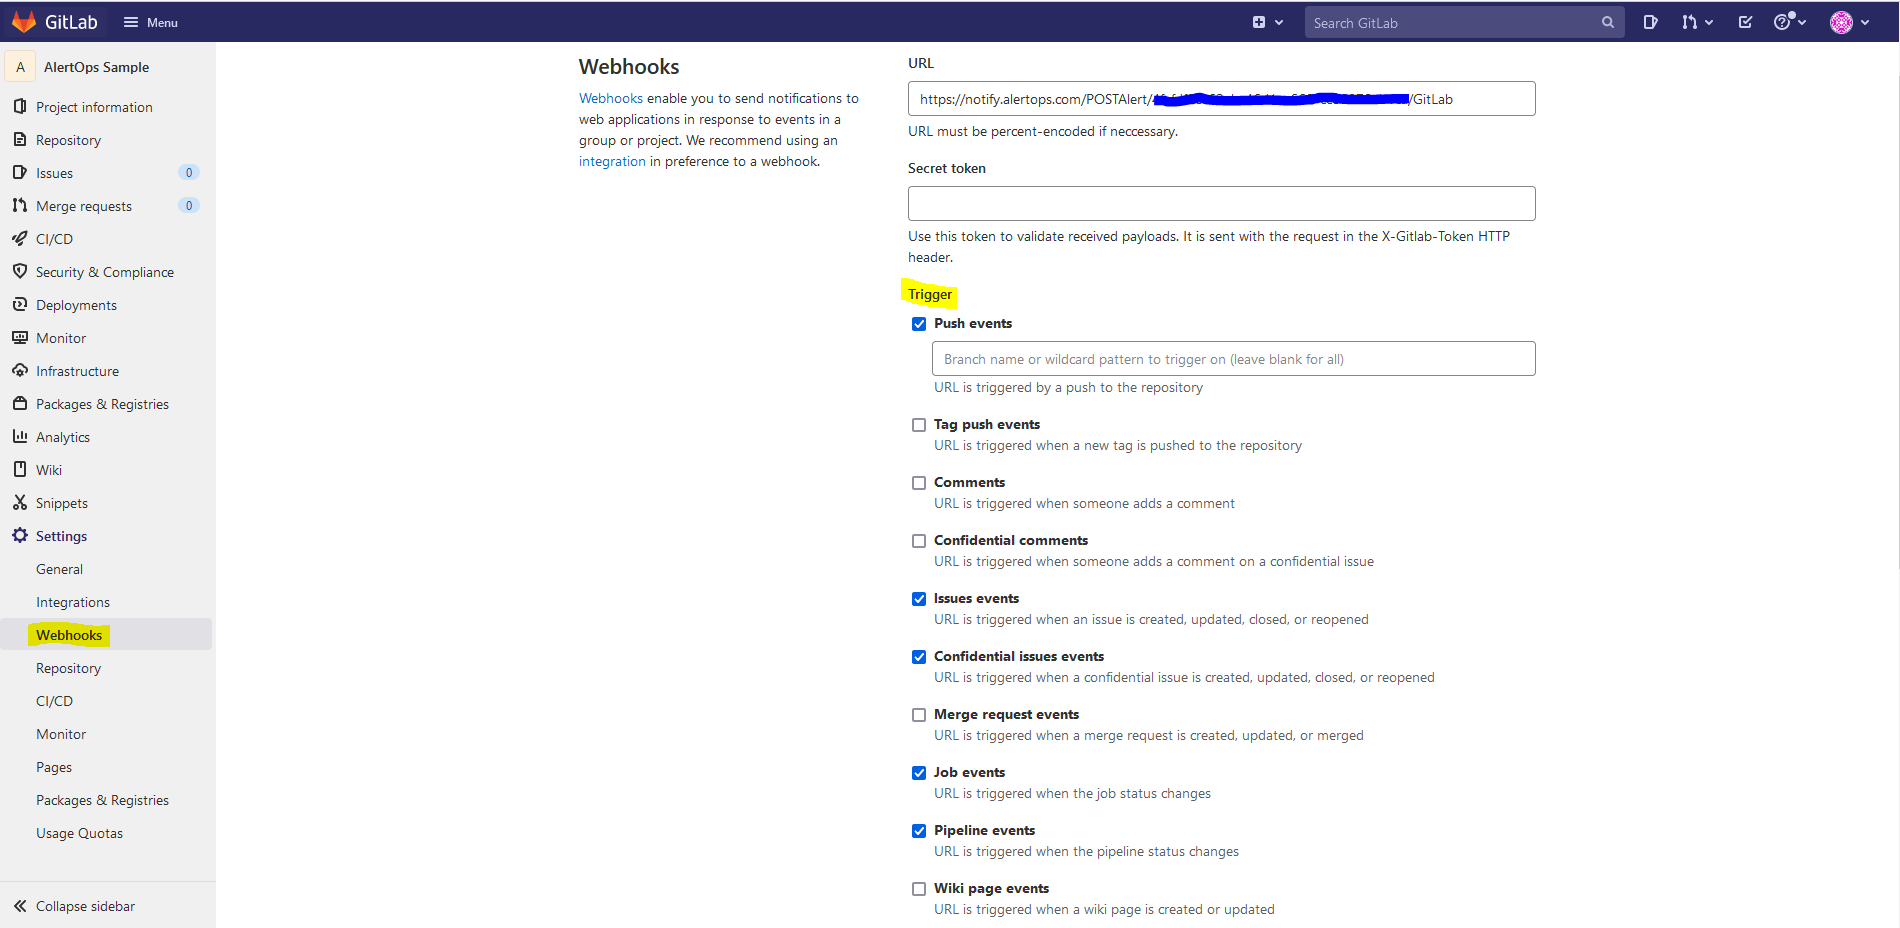Focus the branch name wildcard pattern field
Viewport: 1900px width, 928px height.
pos(1233,359)
